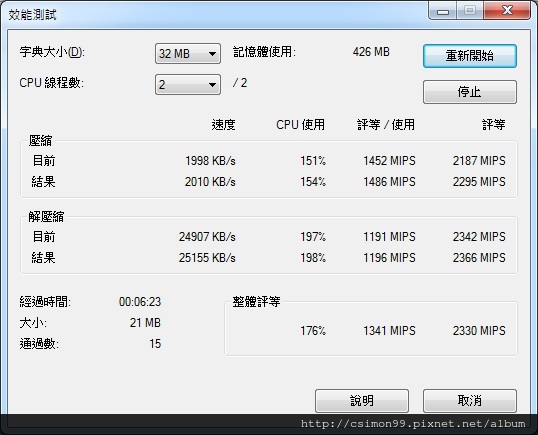Open the CPU threads dropdown showing 2
Screen dimensions: 538x435
[188, 84]
